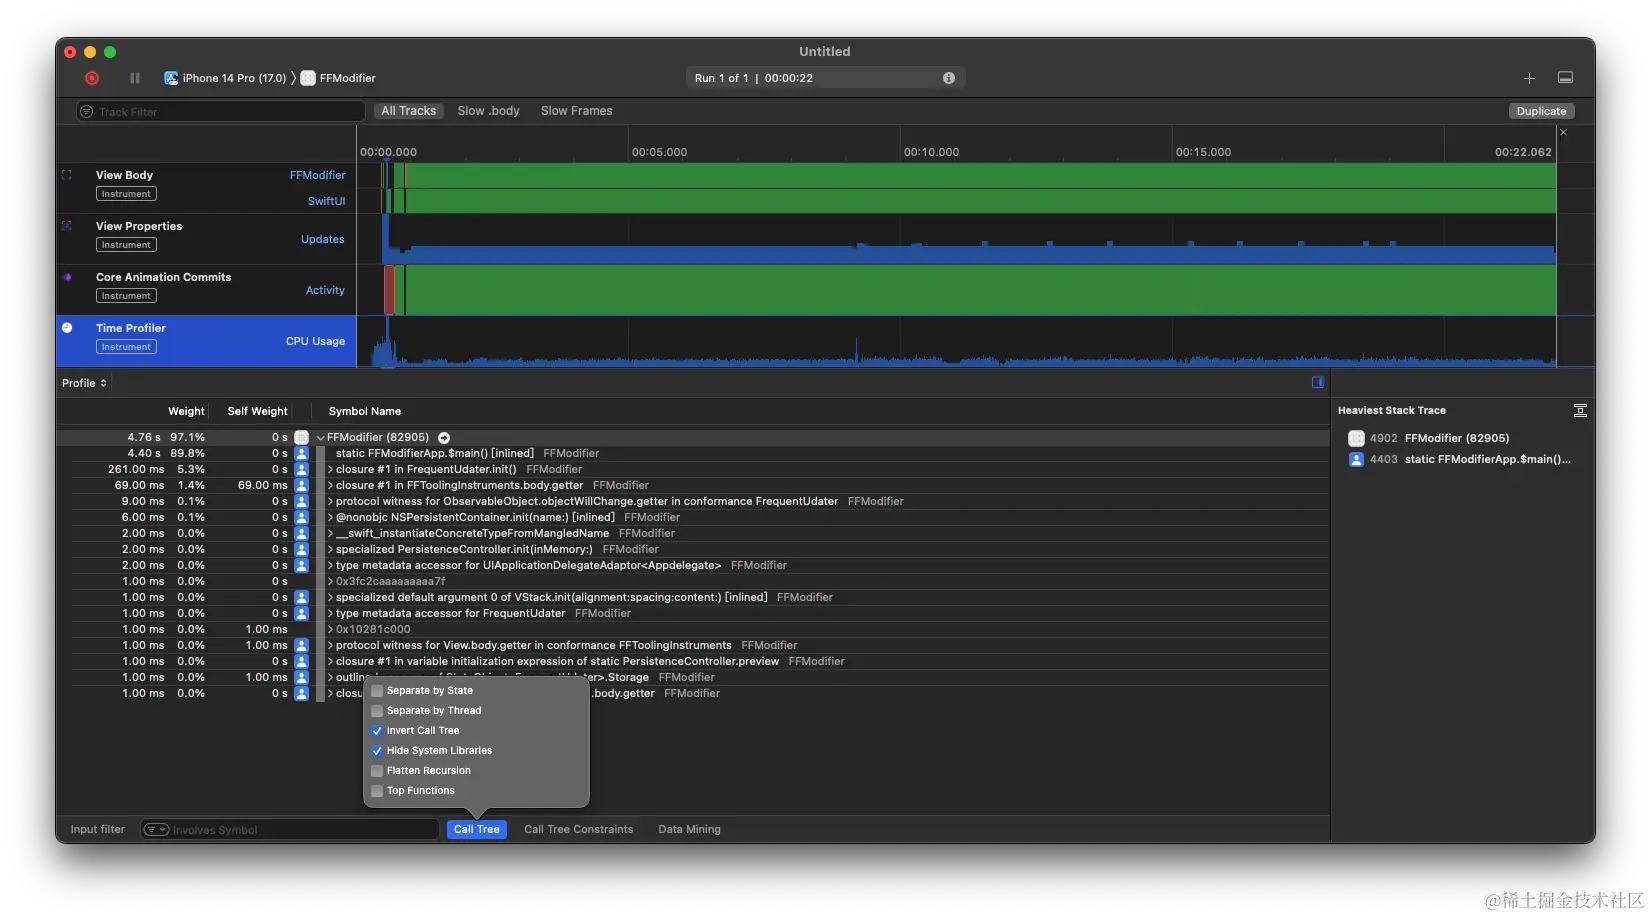The width and height of the screenshot is (1651, 917).
Task: Click the View Properties instrument icon
Action: pyautogui.click(x=67, y=226)
